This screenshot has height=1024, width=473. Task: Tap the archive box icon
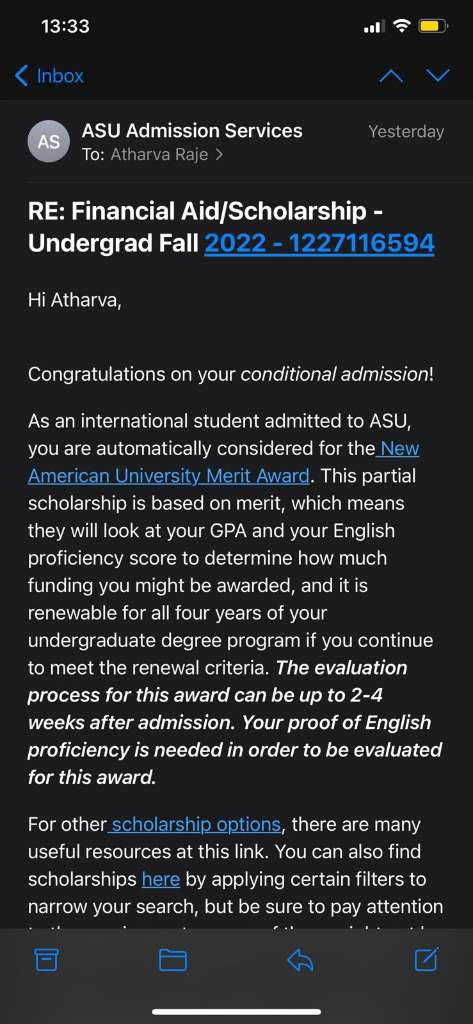[x=46, y=959]
